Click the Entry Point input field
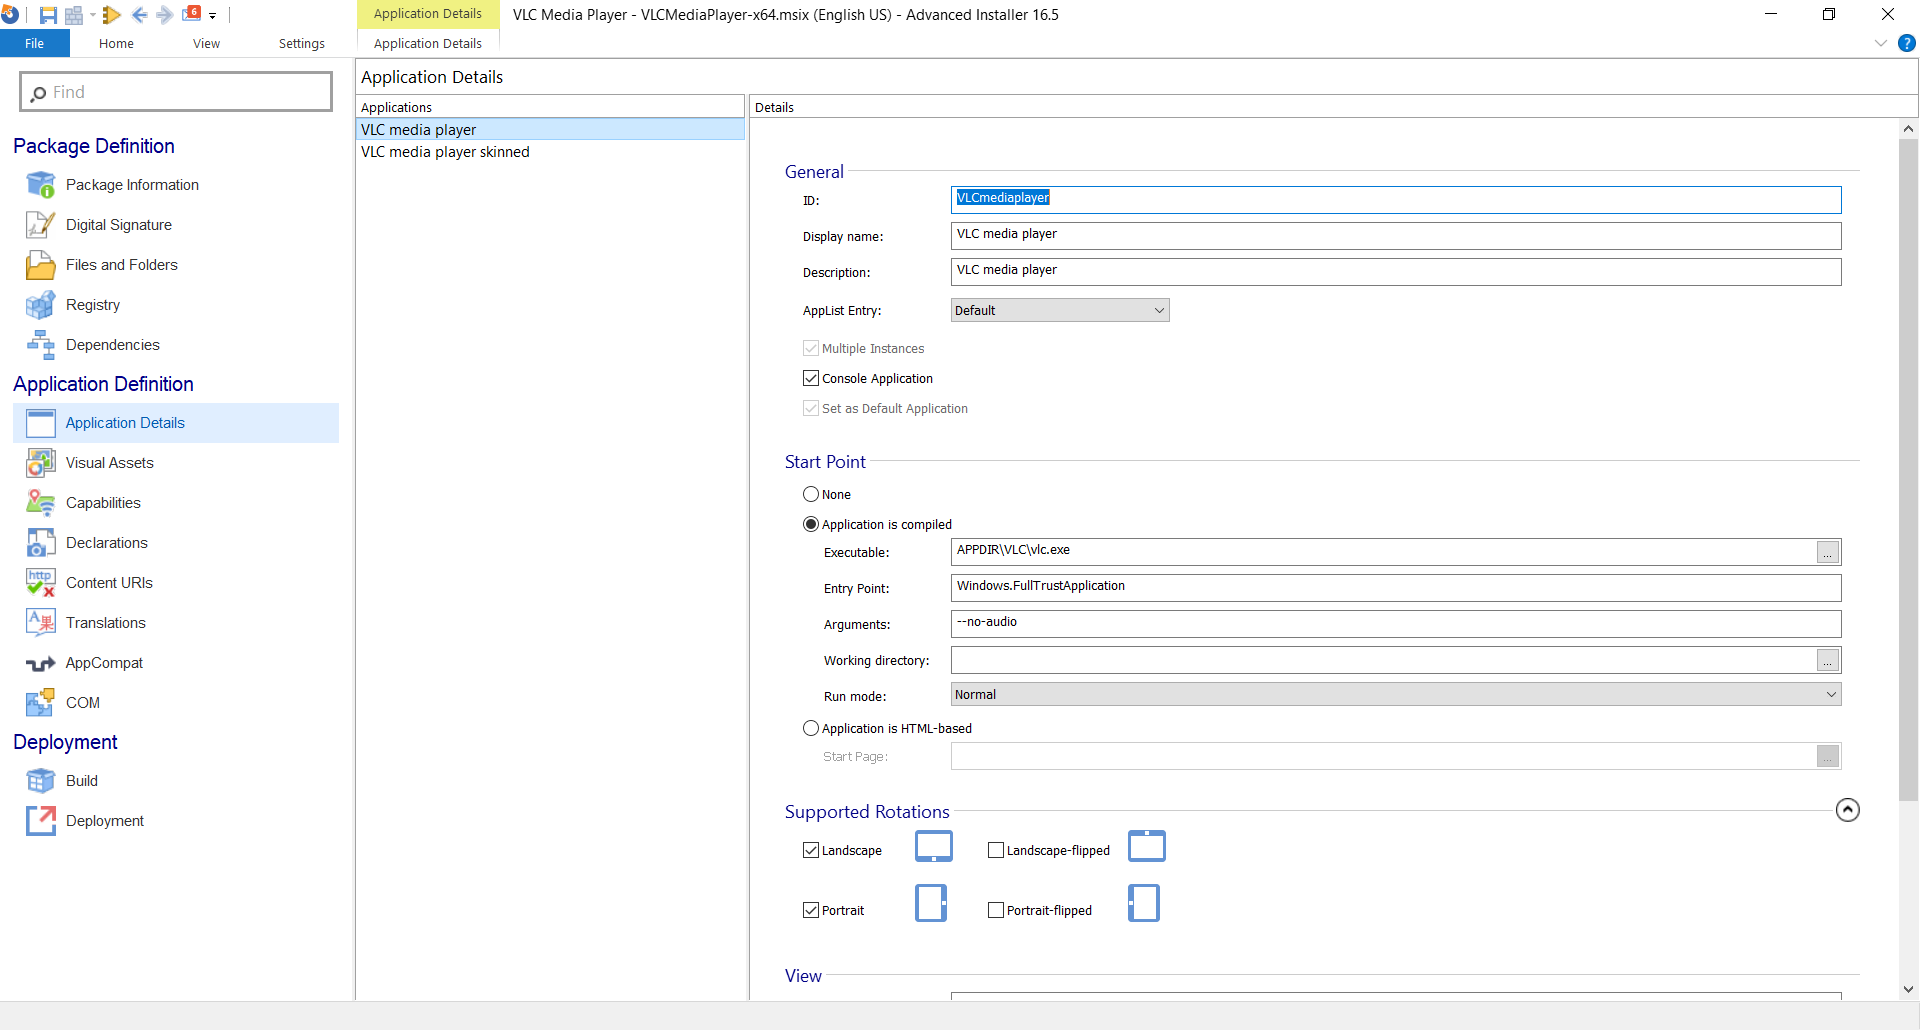The height and width of the screenshot is (1030, 1920). [1396, 588]
